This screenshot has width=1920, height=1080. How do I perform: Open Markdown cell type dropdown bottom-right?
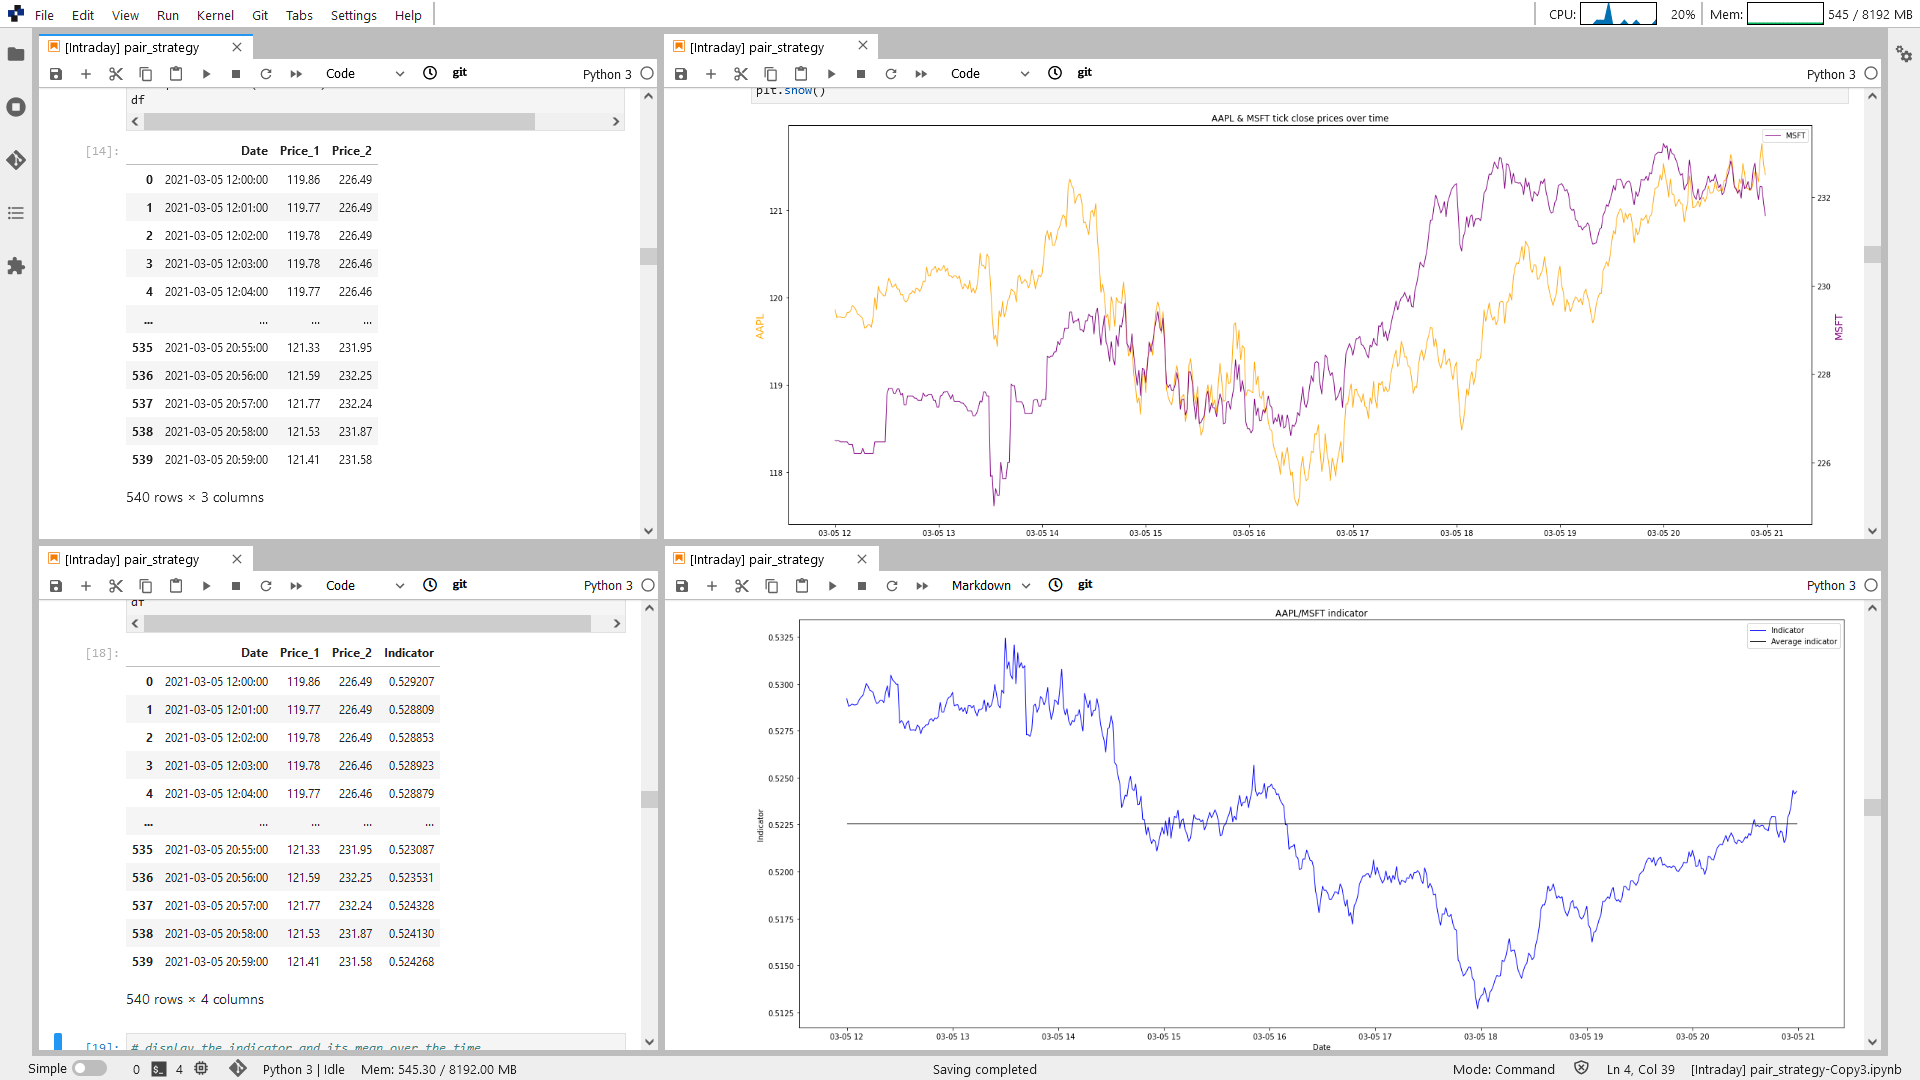click(990, 586)
